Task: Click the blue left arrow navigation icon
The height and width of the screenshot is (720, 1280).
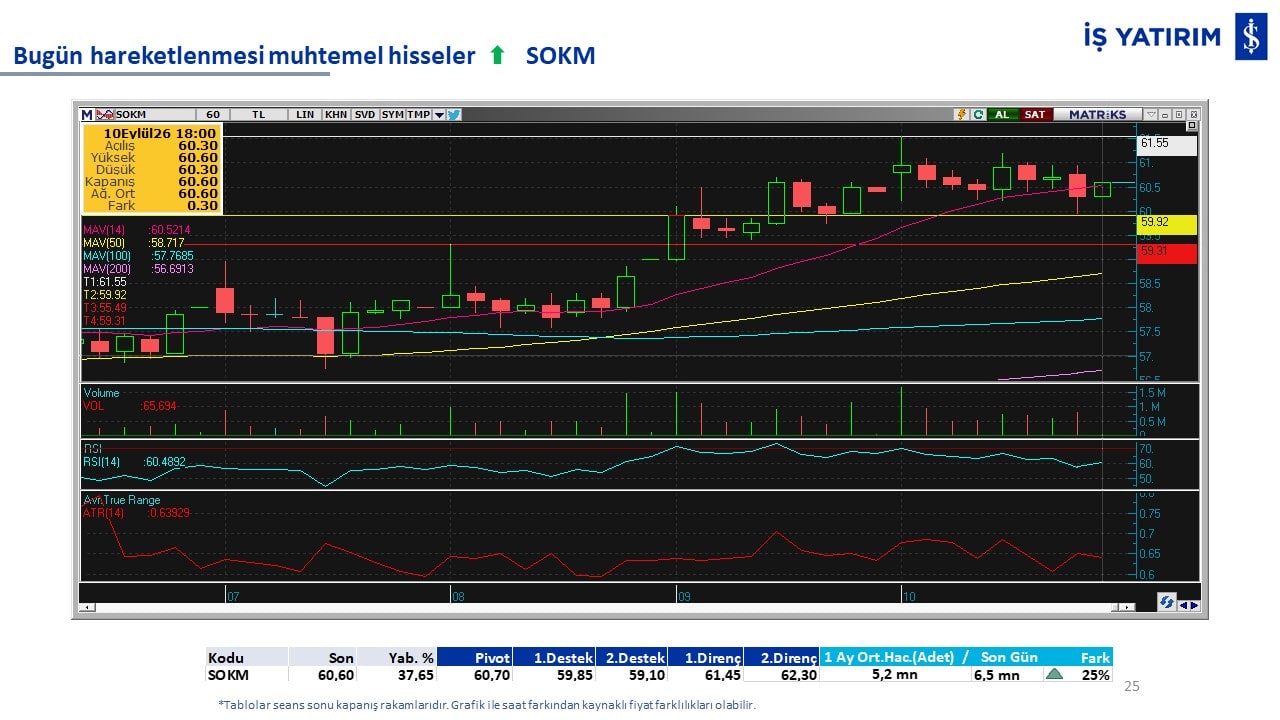Action: (x=1183, y=604)
